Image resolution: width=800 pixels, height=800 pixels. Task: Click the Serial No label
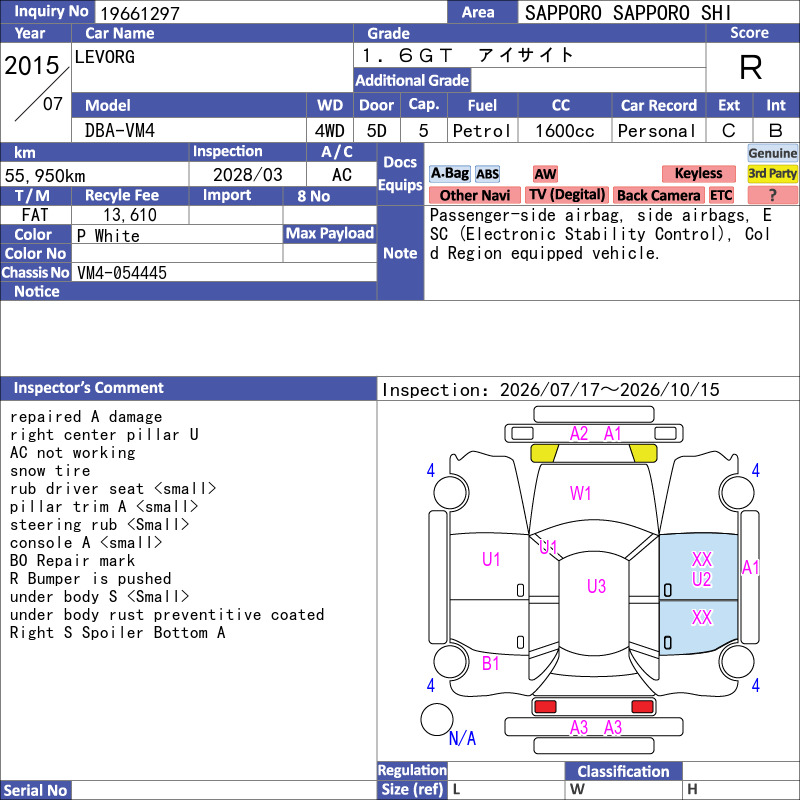(35, 790)
